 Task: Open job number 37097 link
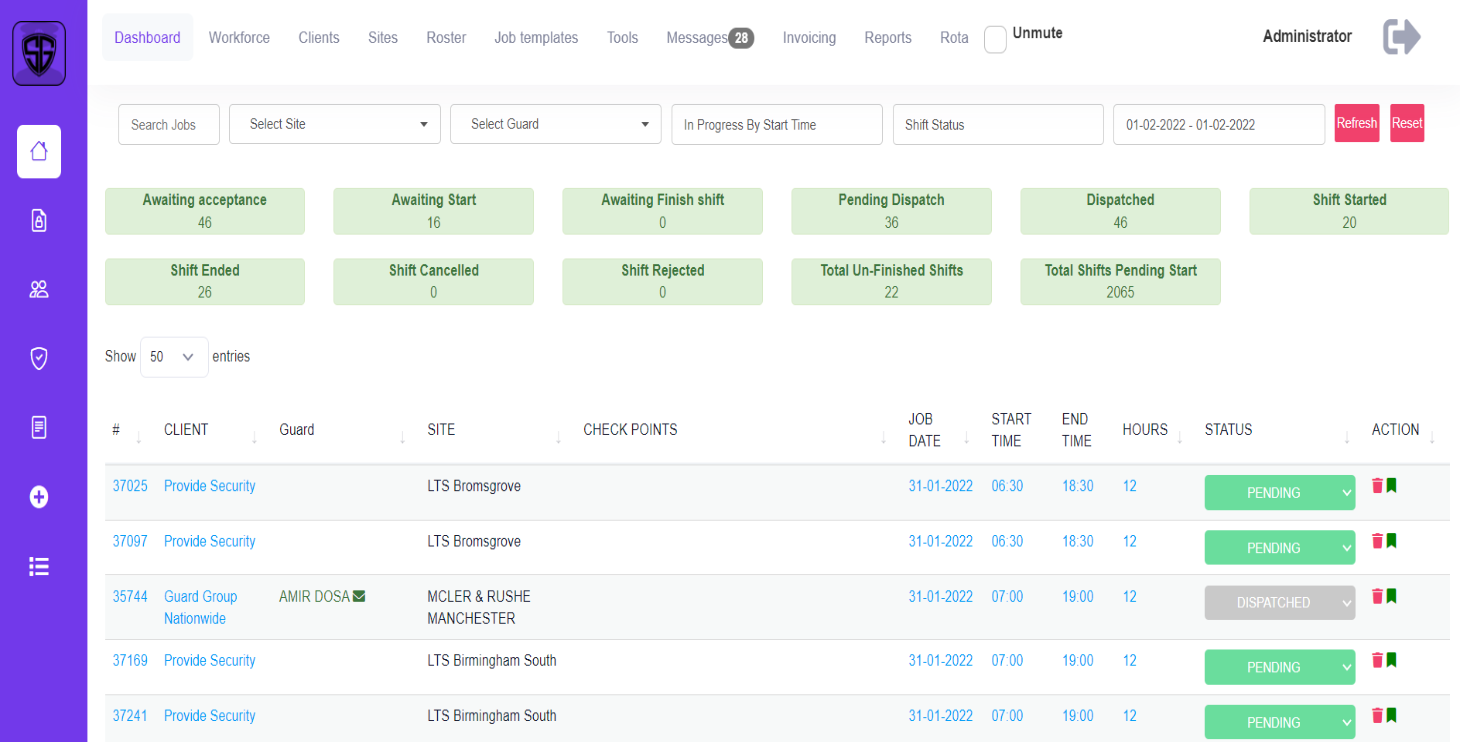(x=130, y=541)
